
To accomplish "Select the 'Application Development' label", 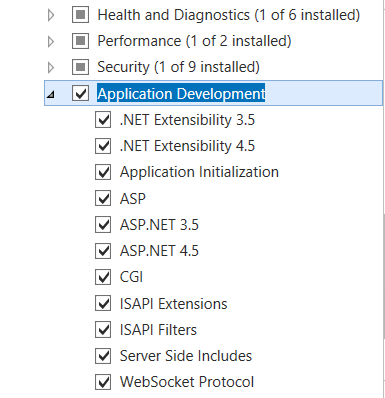I will [181, 94].
